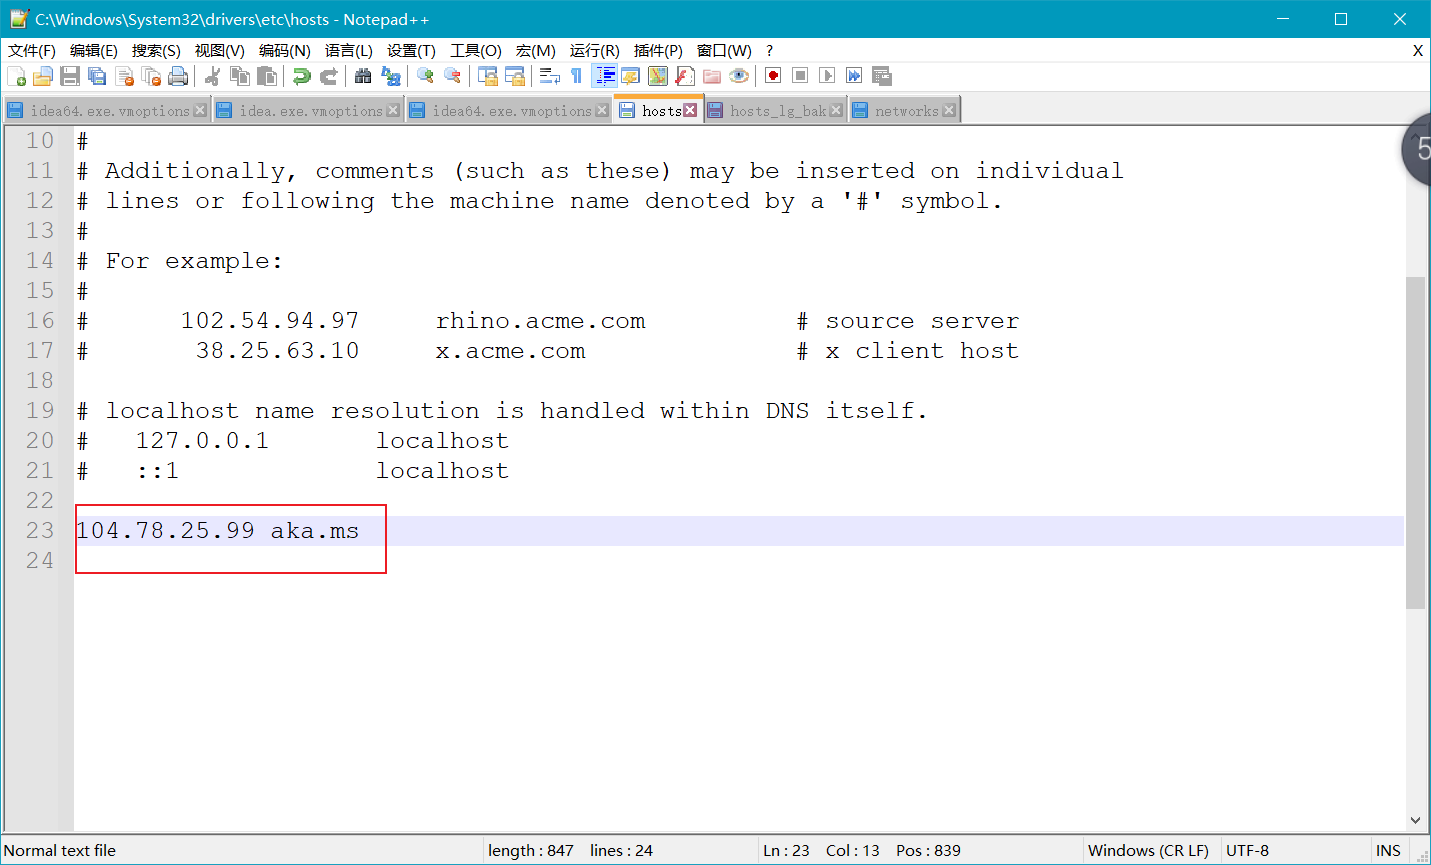The width and height of the screenshot is (1431, 865).
Task: Open the 工具(O) menu
Action: coord(476,50)
